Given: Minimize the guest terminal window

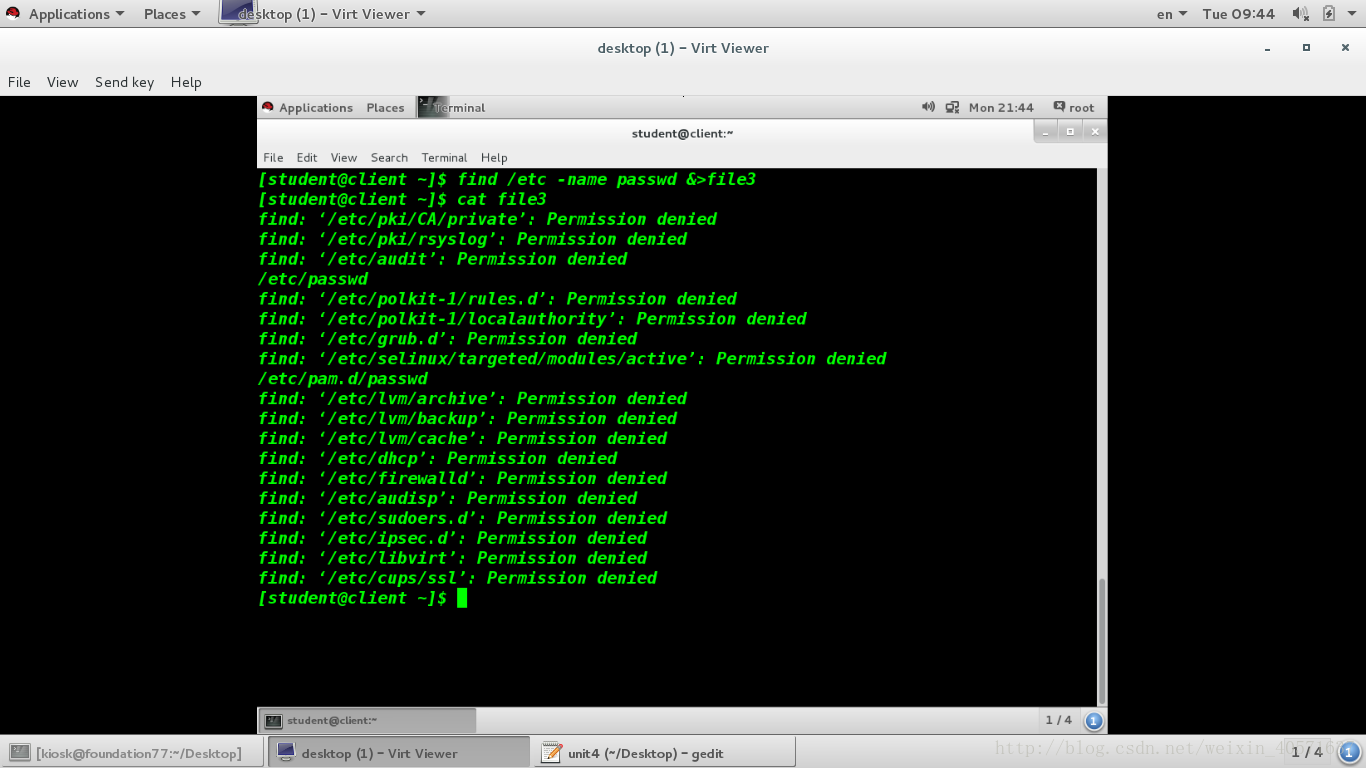Looking at the screenshot, I should tap(1046, 132).
